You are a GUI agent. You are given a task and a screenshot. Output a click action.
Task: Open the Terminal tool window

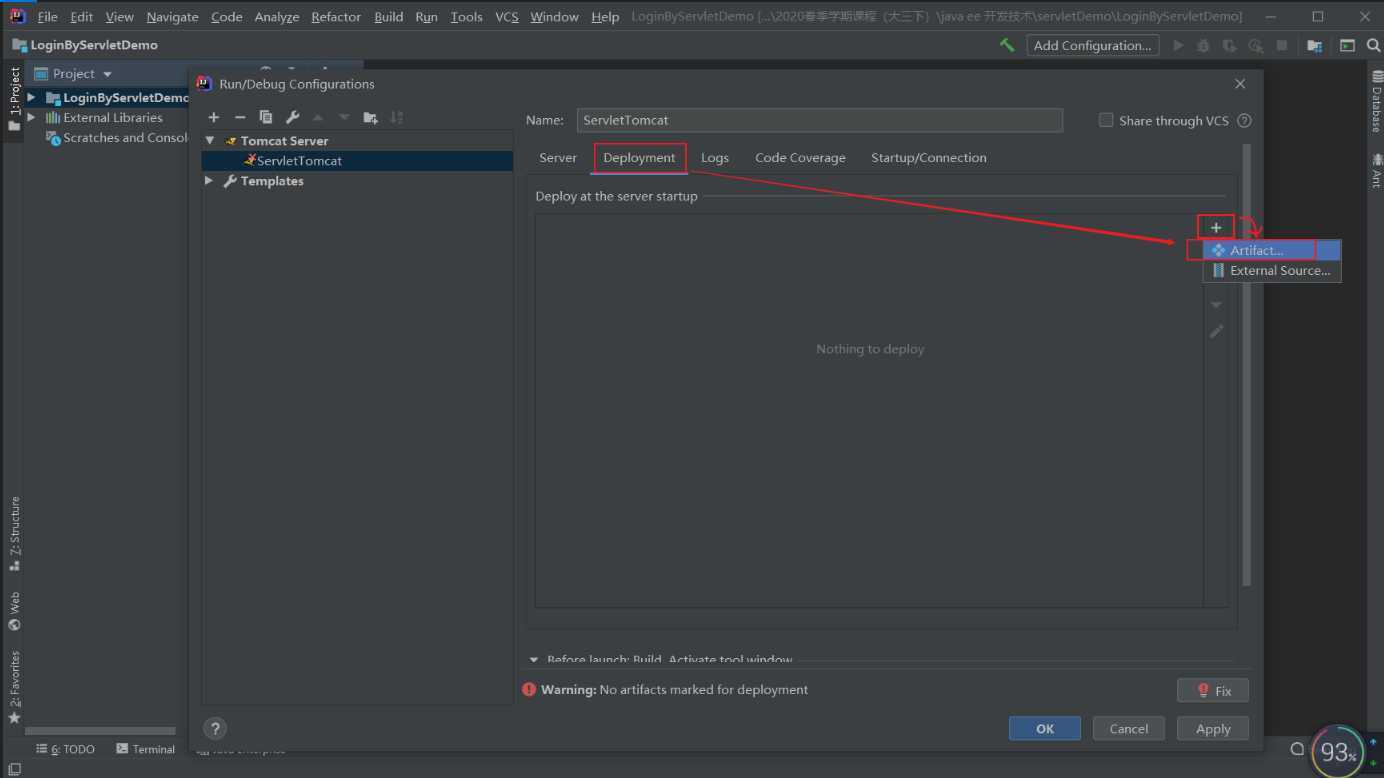(x=146, y=749)
